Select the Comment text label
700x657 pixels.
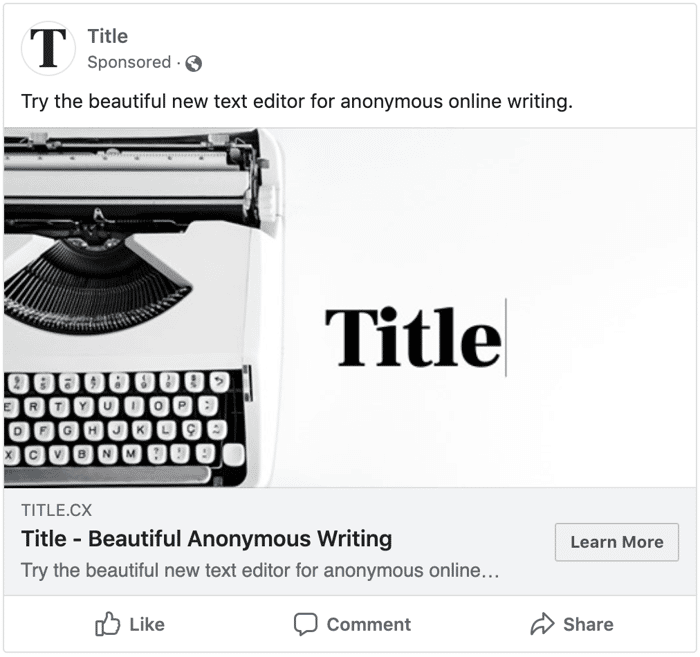(x=369, y=624)
